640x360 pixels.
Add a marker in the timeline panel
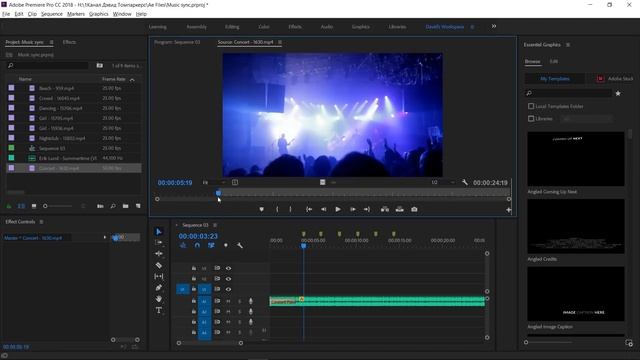pos(226,245)
